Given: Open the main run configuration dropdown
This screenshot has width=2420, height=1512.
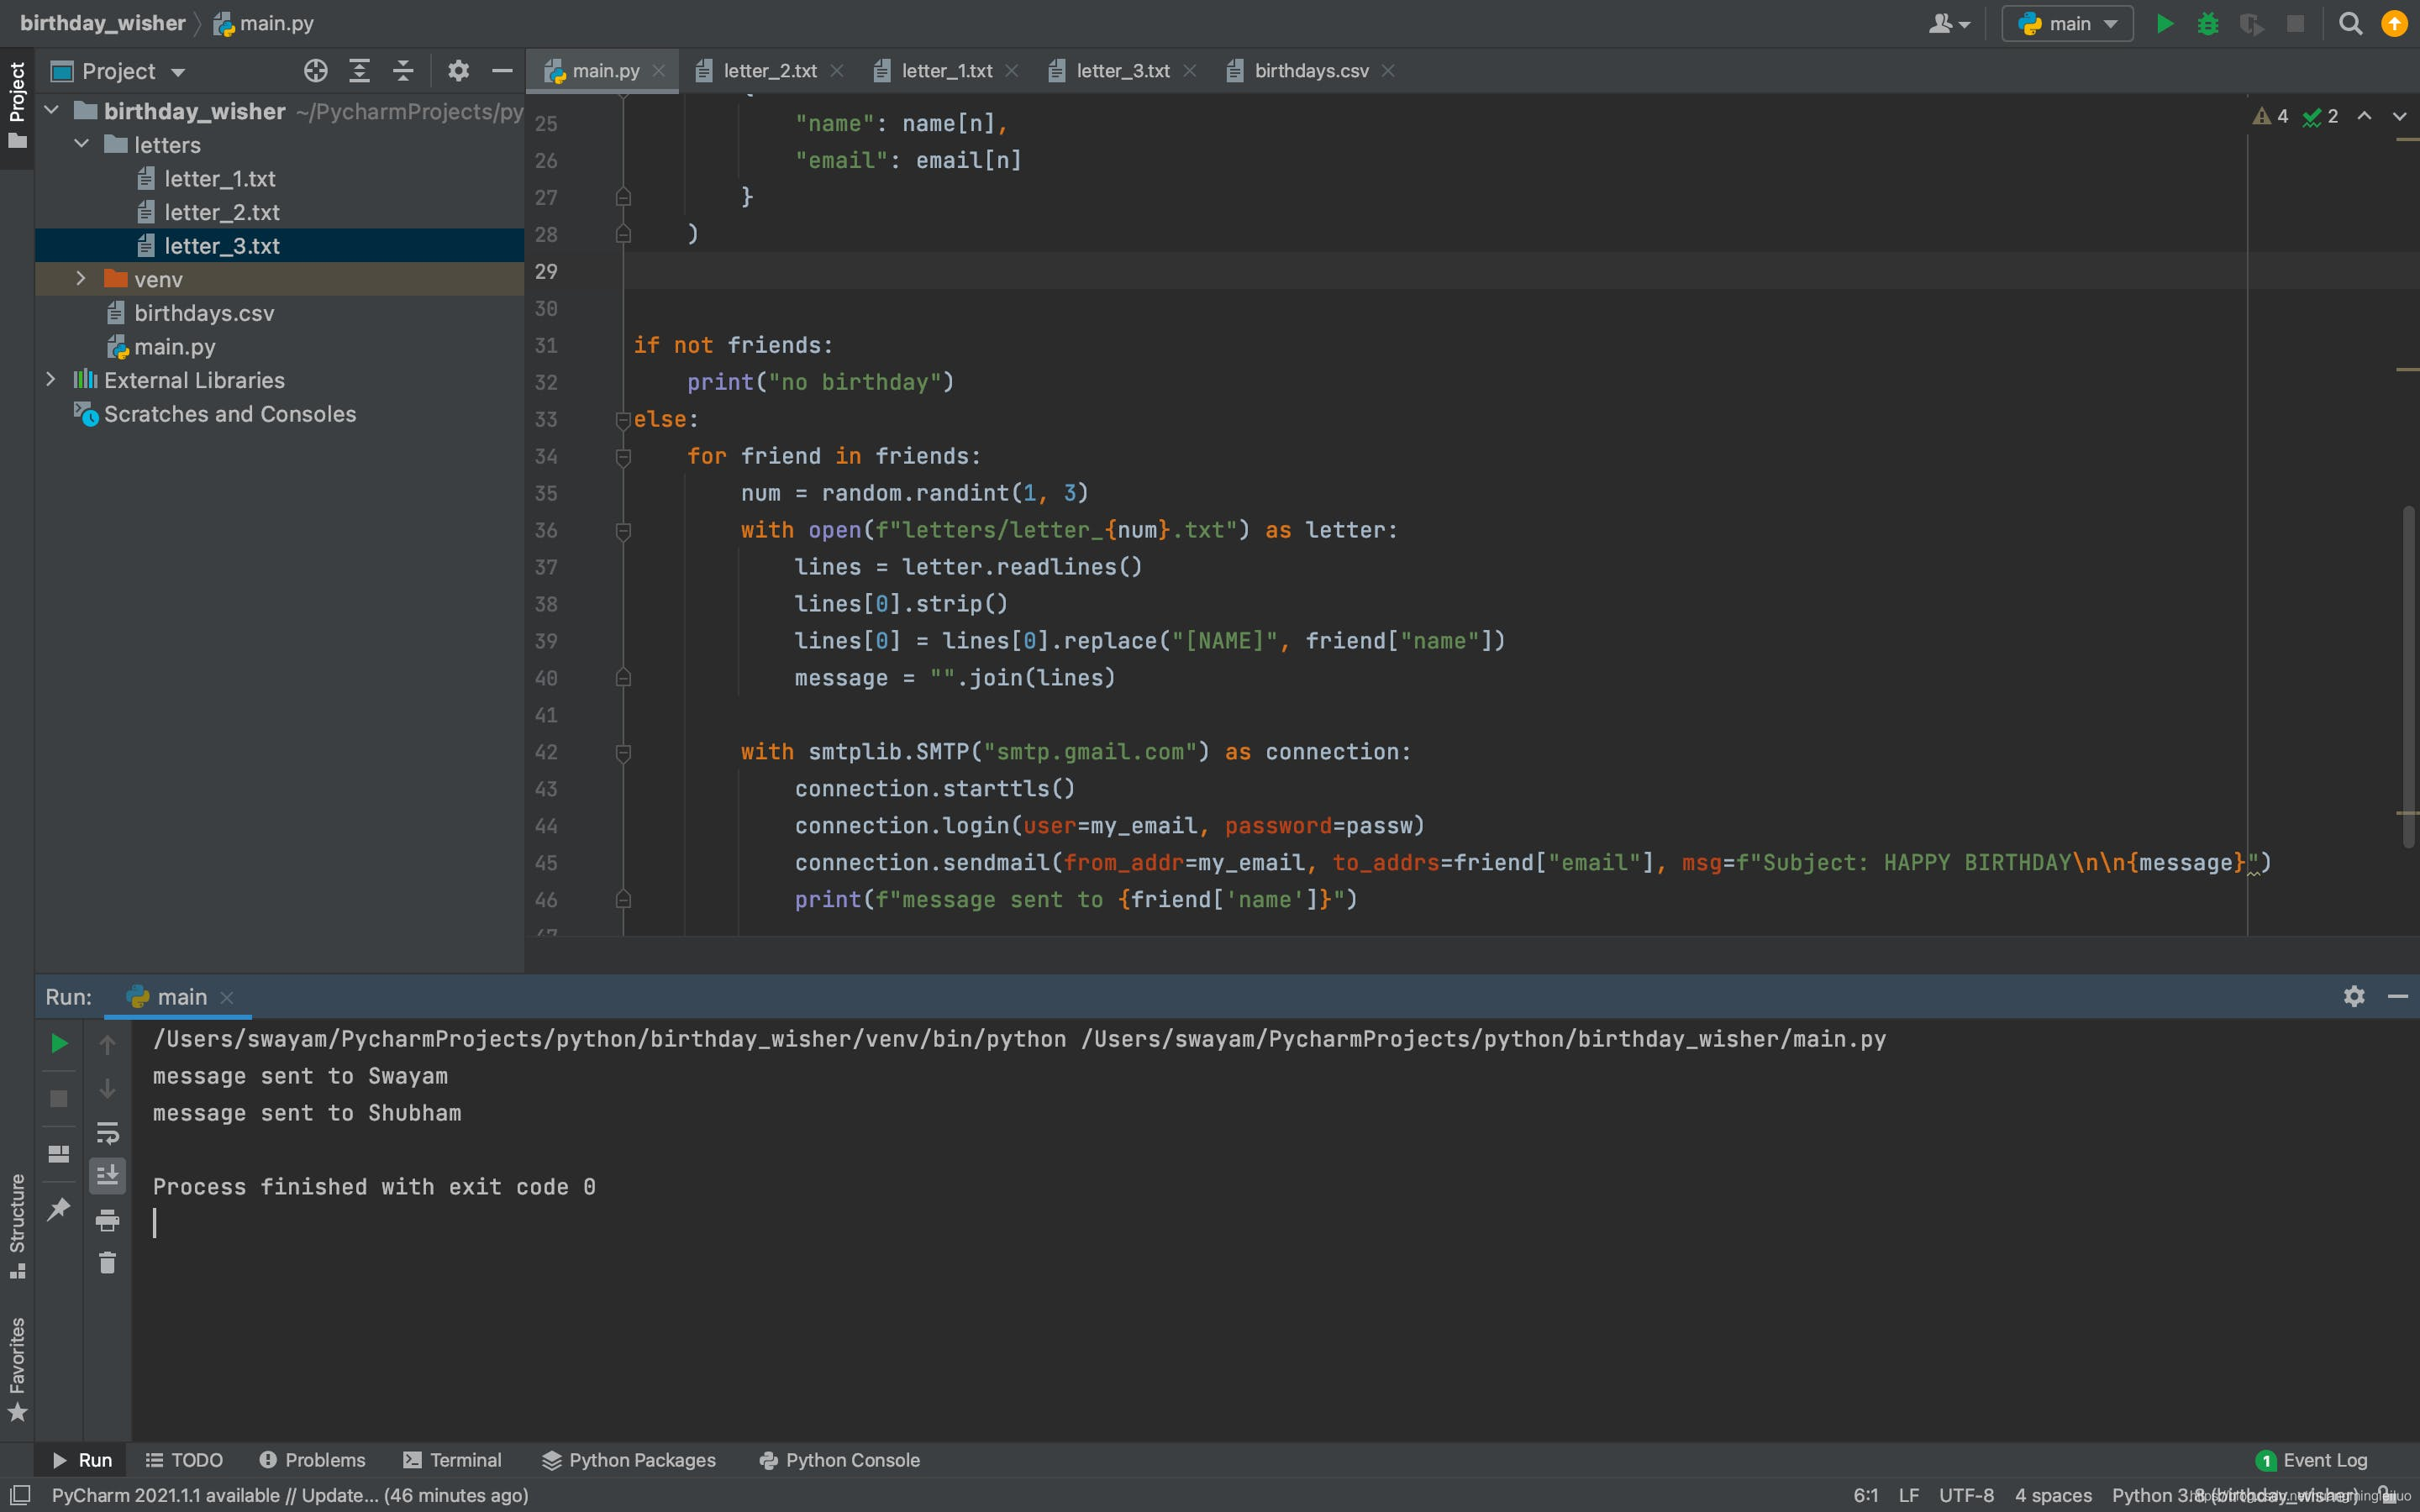Looking at the screenshot, I should pos(2067,24).
